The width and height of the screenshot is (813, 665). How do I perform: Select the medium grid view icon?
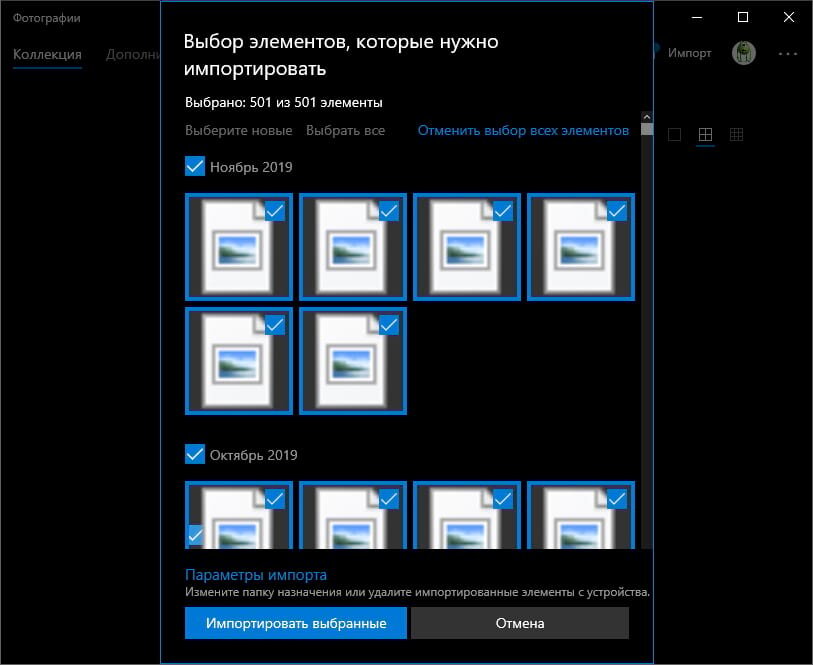click(705, 133)
